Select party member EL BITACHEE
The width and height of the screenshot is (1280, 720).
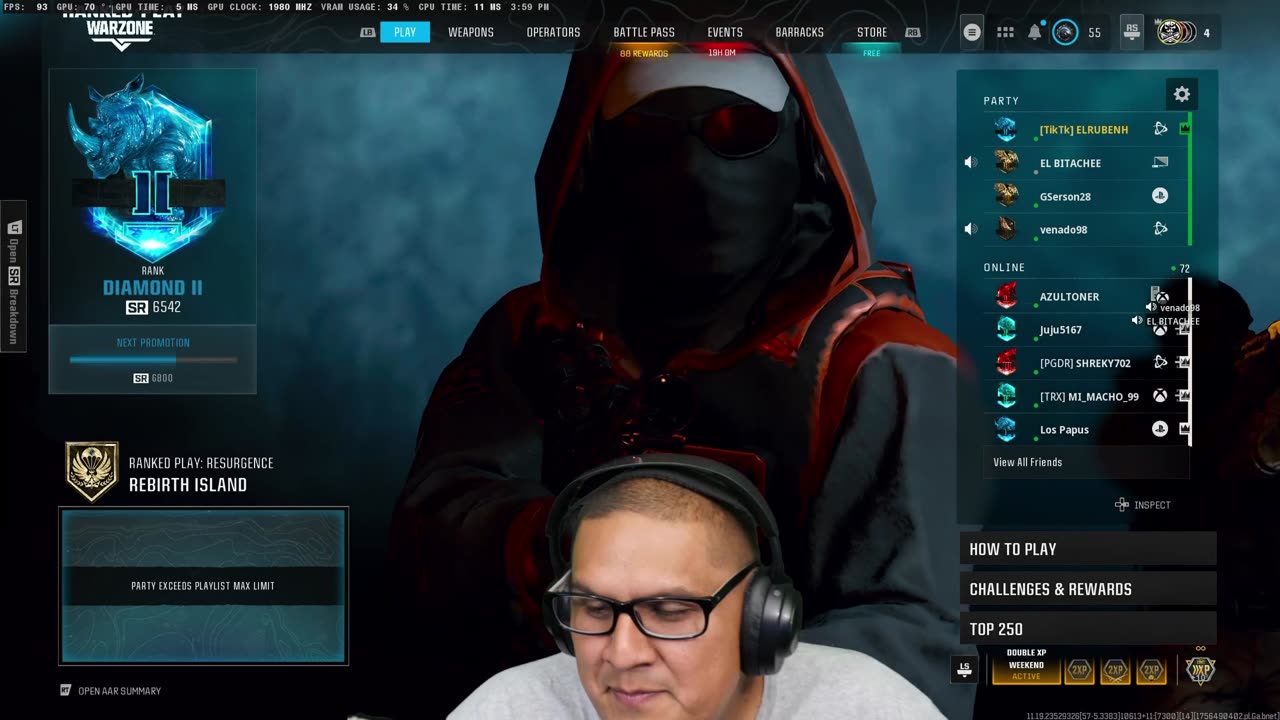pyautogui.click(x=1087, y=162)
